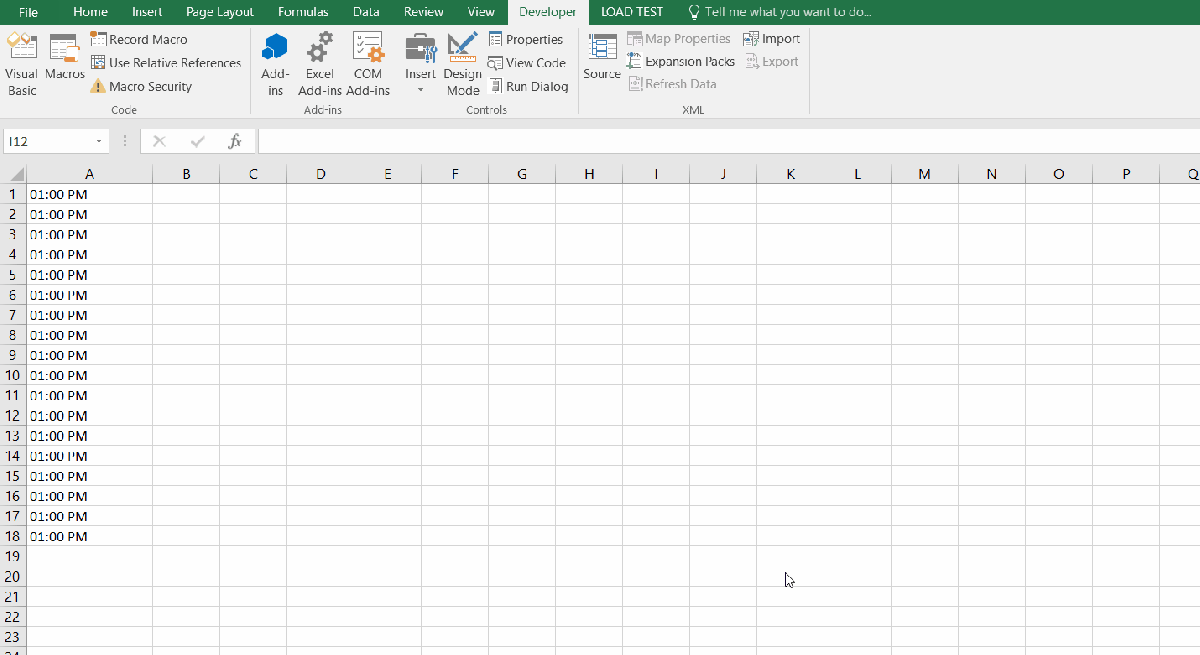This screenshot has width=1200, height=655.
Task: Expand the Name Box dropdown arrow
Action: pos(99,142)
